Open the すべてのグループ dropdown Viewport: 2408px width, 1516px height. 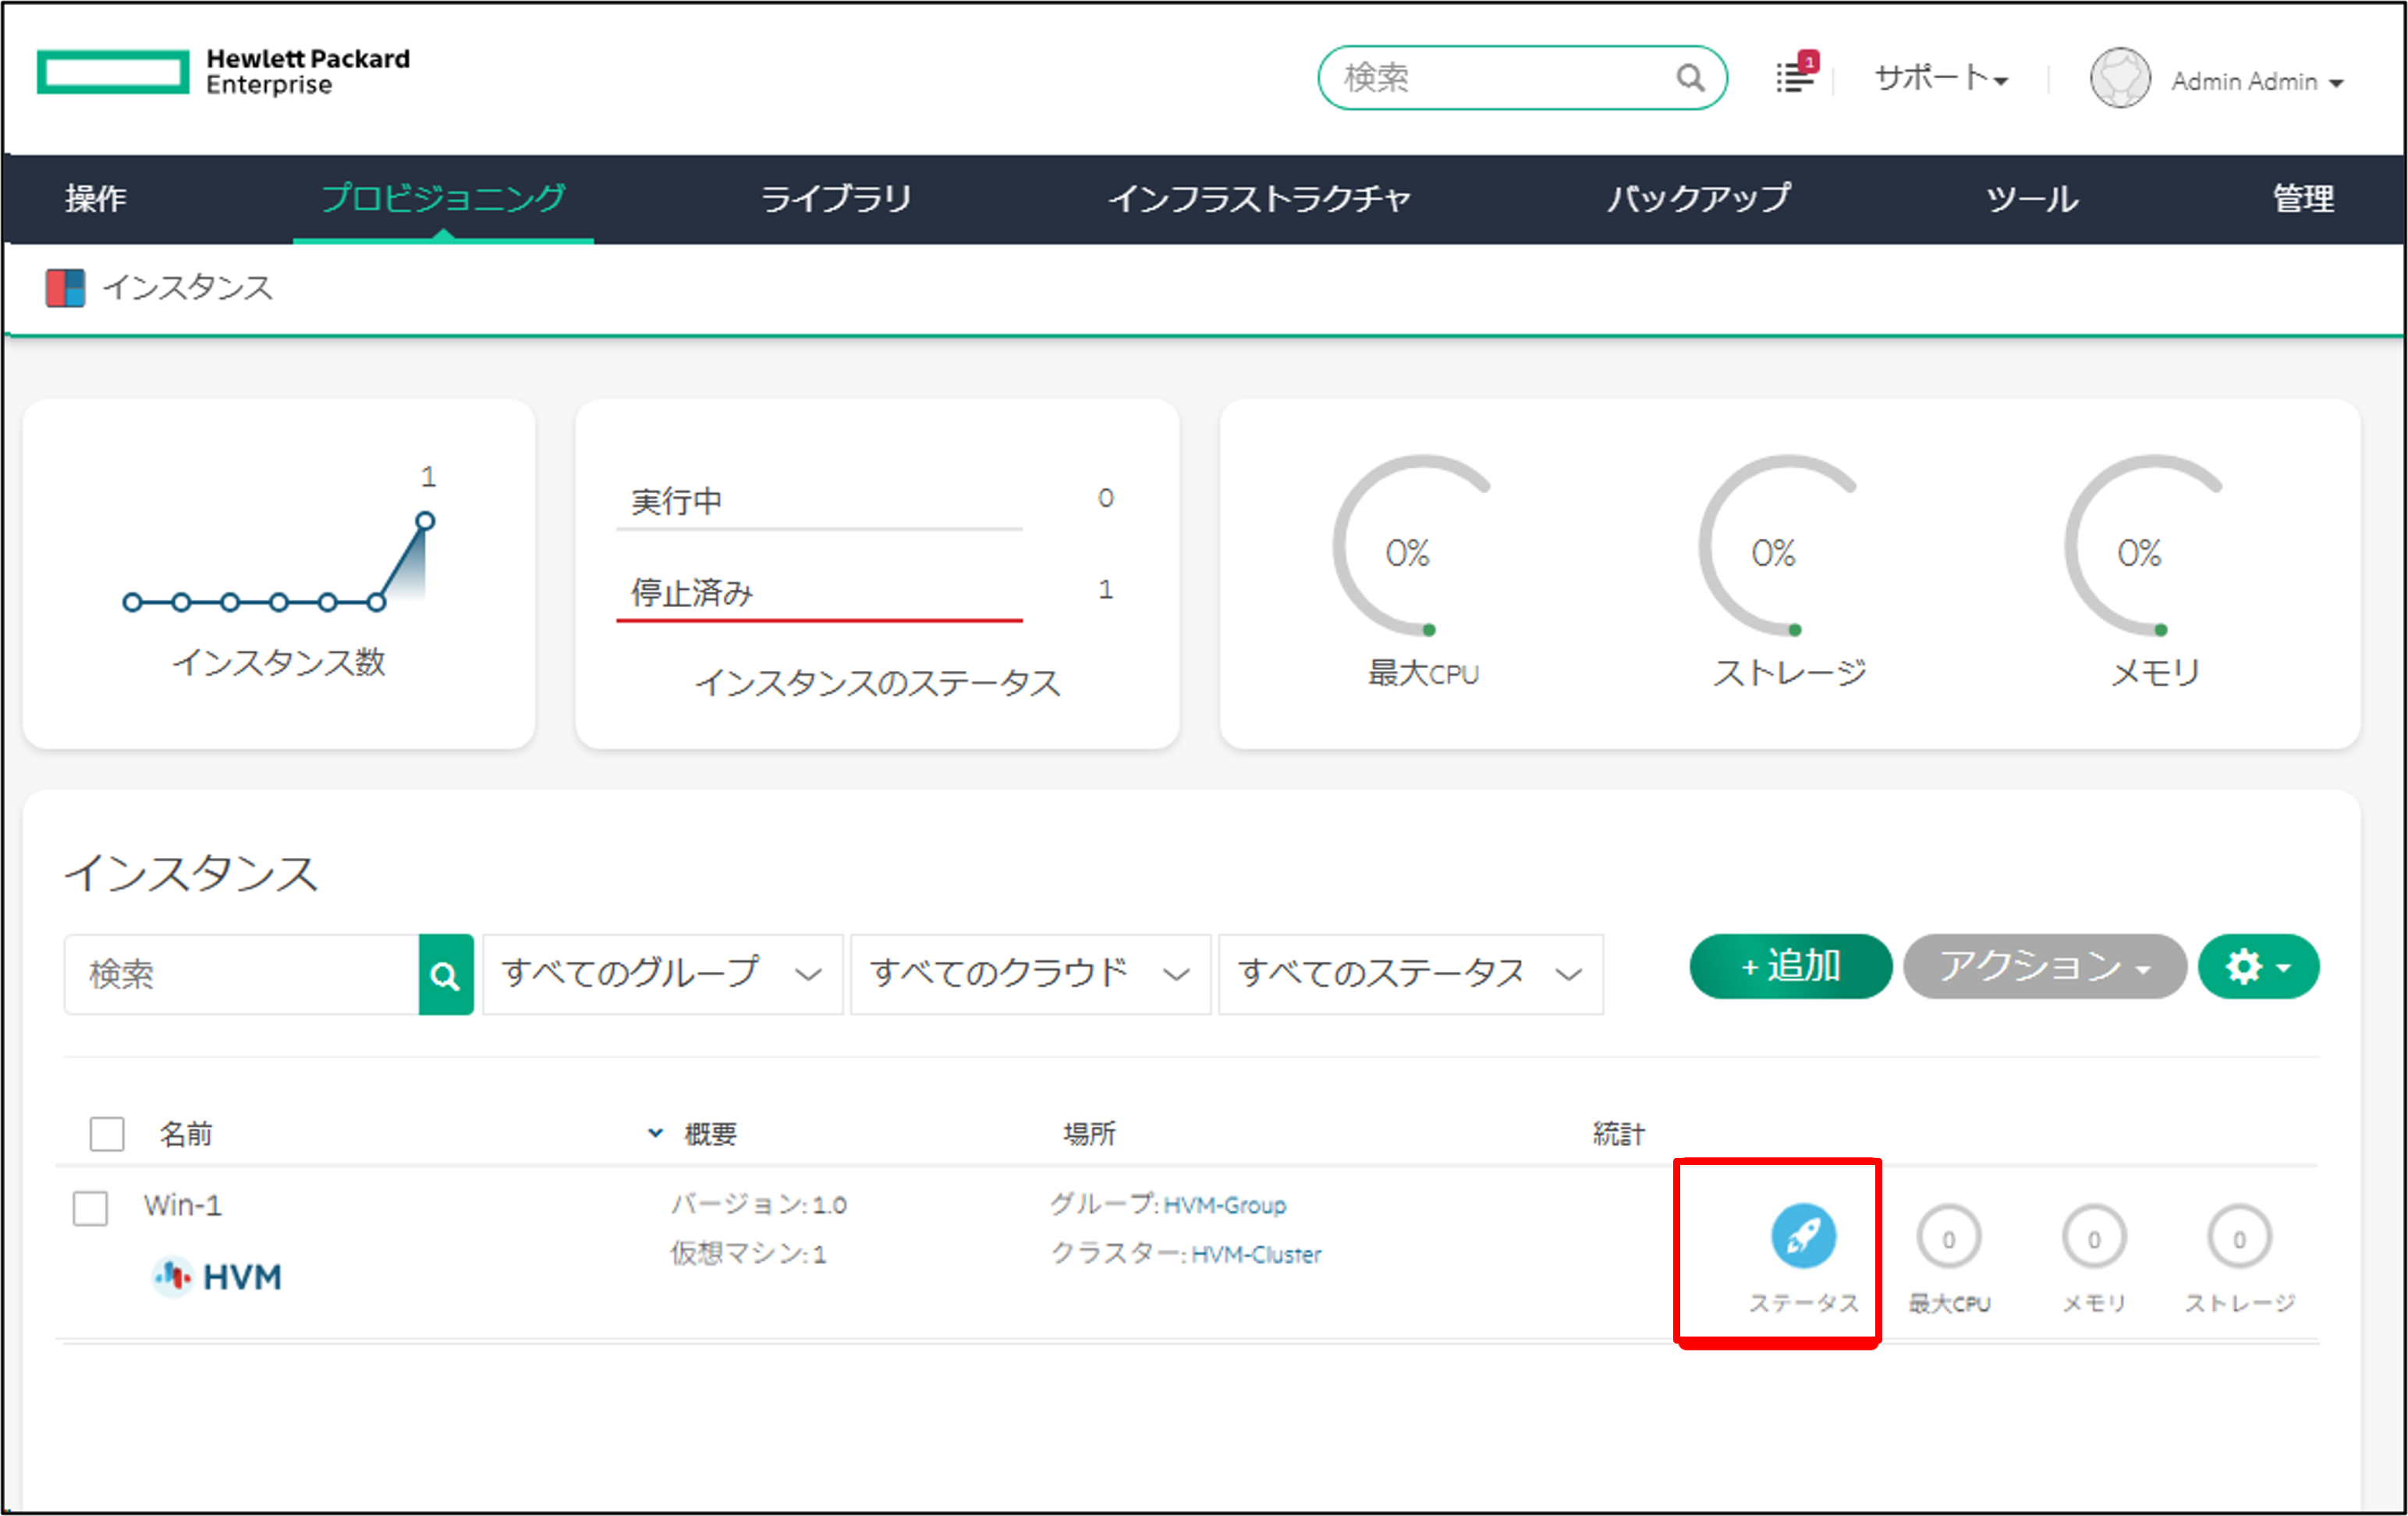660,974
